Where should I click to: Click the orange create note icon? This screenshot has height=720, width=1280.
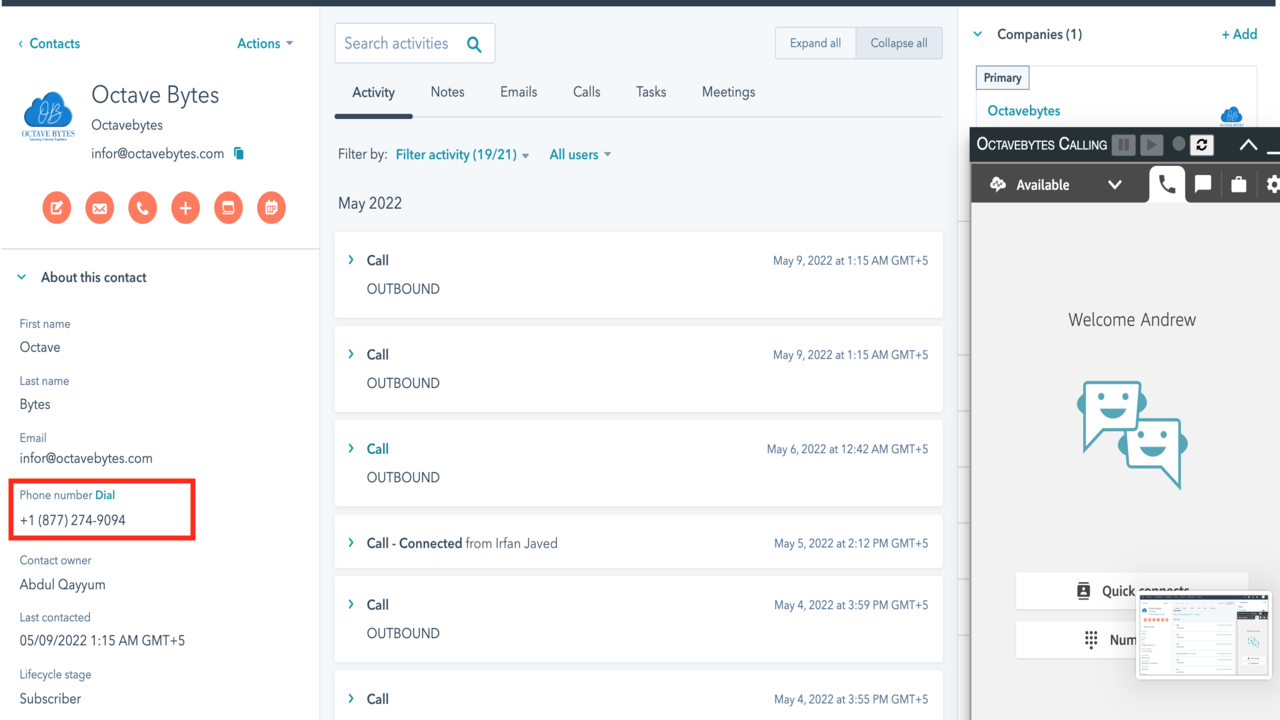(57, 208)
